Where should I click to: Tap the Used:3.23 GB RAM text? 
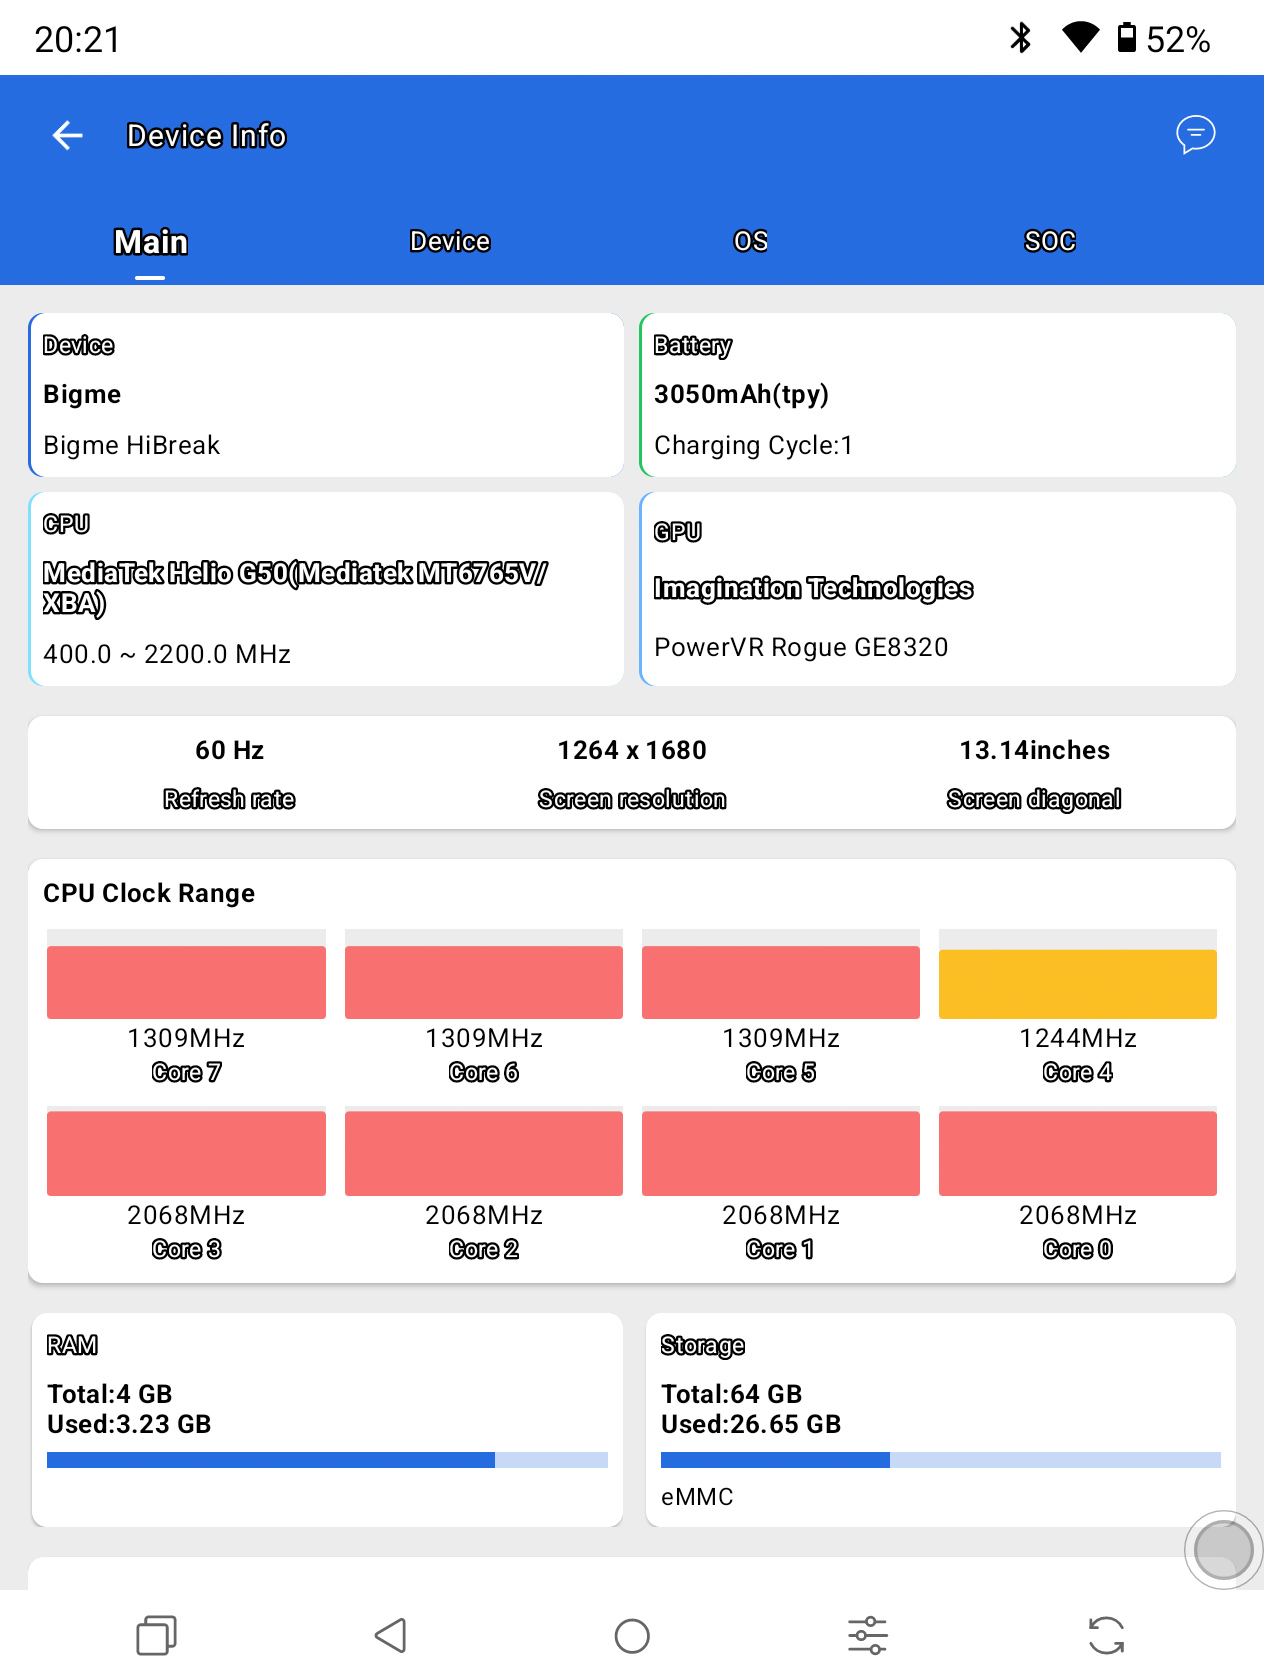click(129, 1424)
